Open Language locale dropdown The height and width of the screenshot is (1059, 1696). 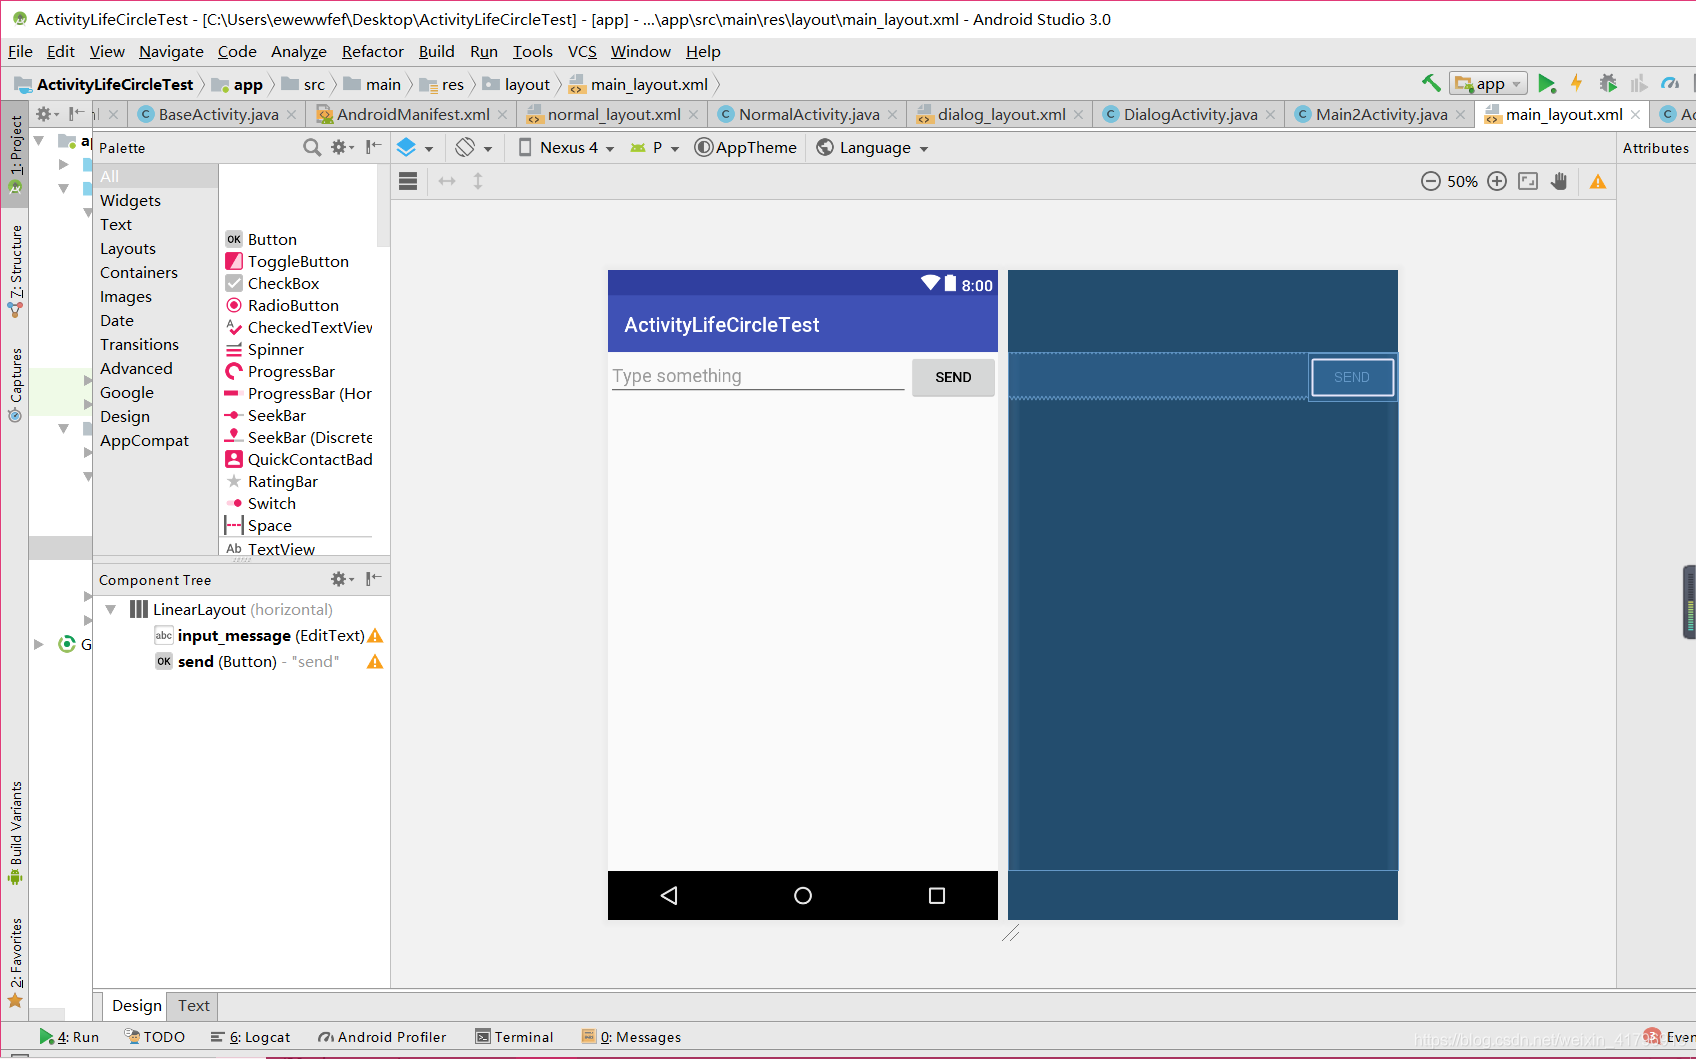[x=872, y=147]
